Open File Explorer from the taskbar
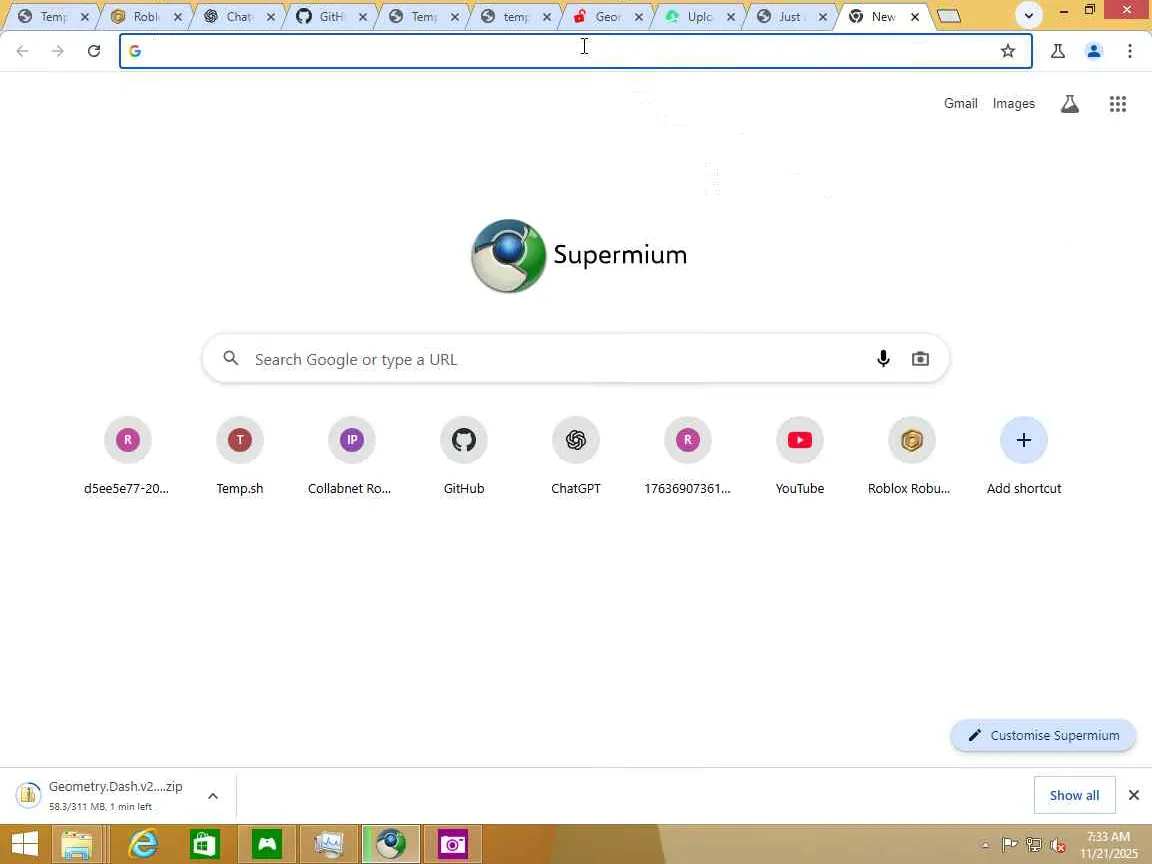 click(x=77, y=843)
